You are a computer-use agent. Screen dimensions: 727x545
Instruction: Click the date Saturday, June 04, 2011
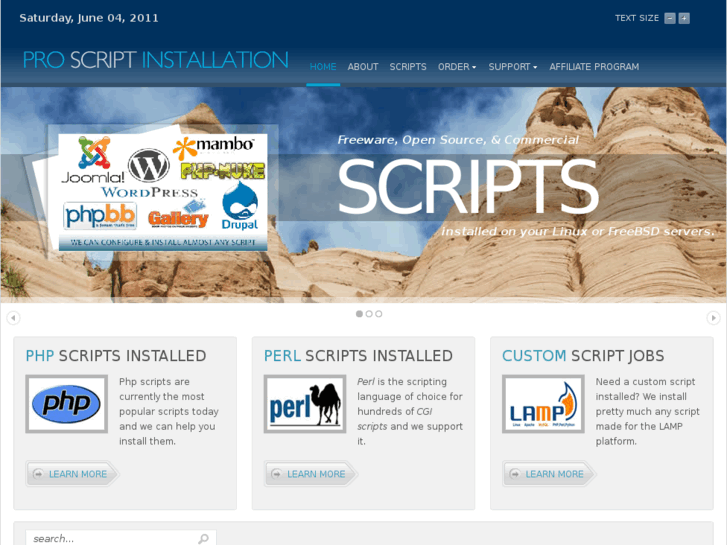[89, 18]
